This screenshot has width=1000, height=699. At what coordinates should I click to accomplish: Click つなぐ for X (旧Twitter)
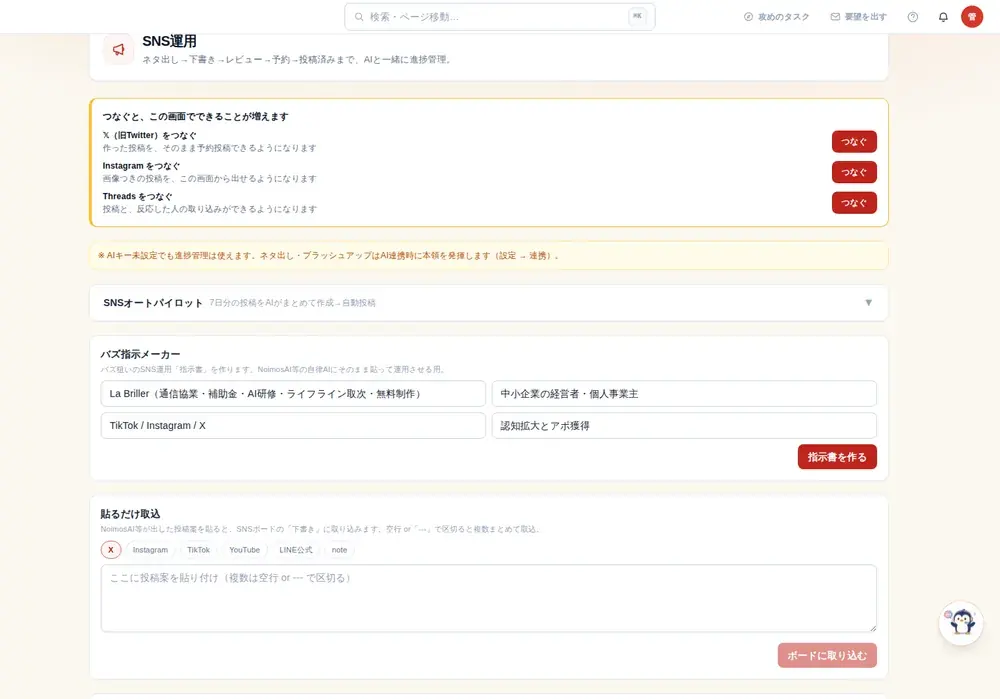(x=854, y=142)
